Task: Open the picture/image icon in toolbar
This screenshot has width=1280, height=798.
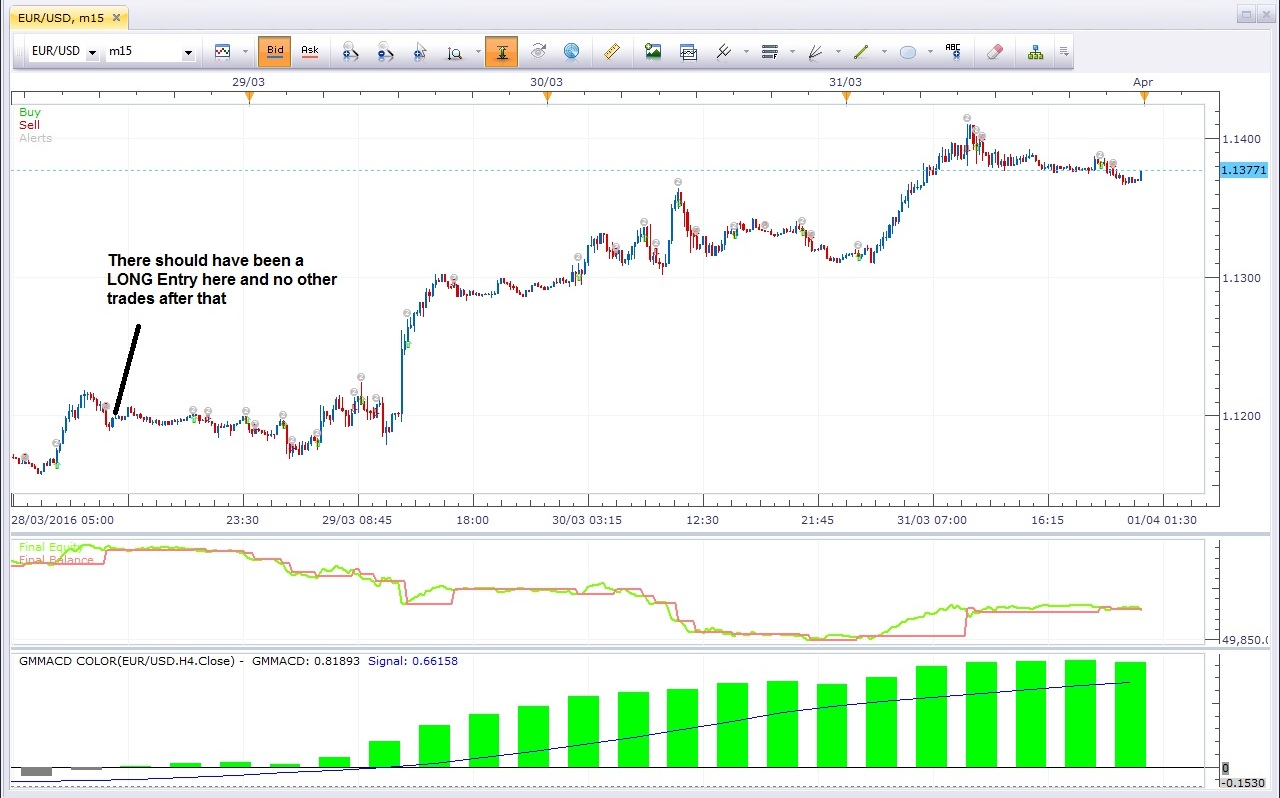Action: tap(653, 52)
